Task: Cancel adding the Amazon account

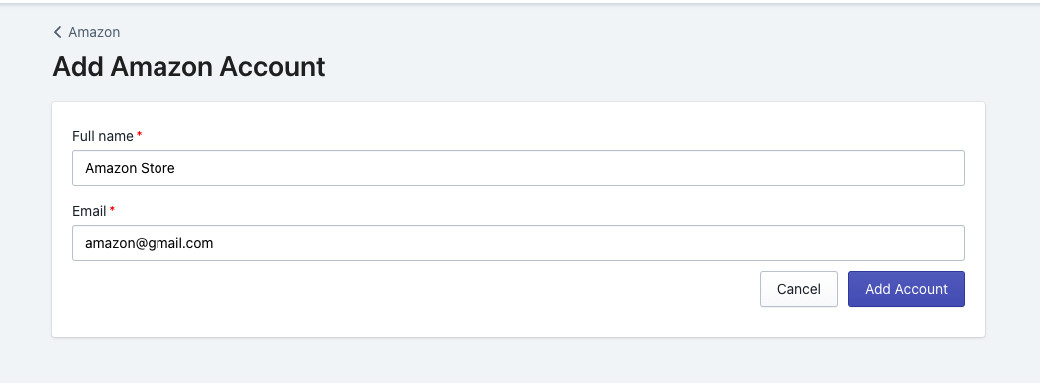Action: point(799,289)
